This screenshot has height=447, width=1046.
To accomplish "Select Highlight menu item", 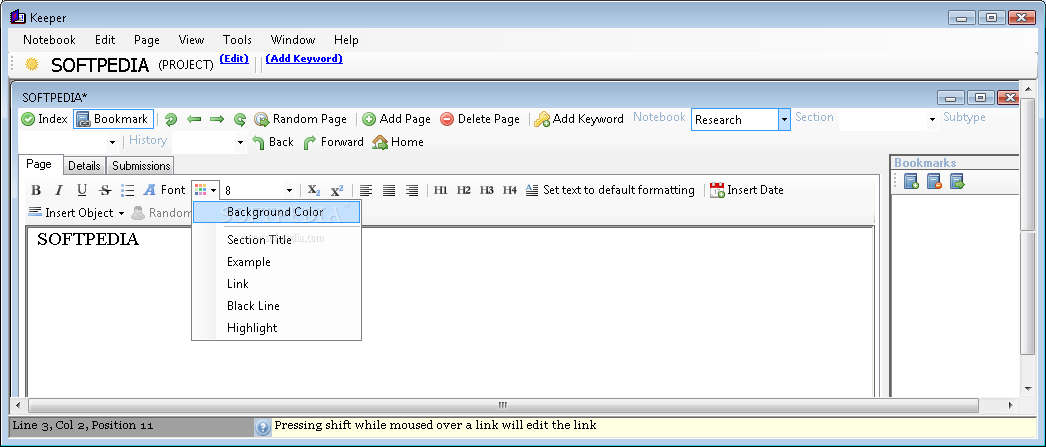I will pyautogui.click(x=276, y=328).
